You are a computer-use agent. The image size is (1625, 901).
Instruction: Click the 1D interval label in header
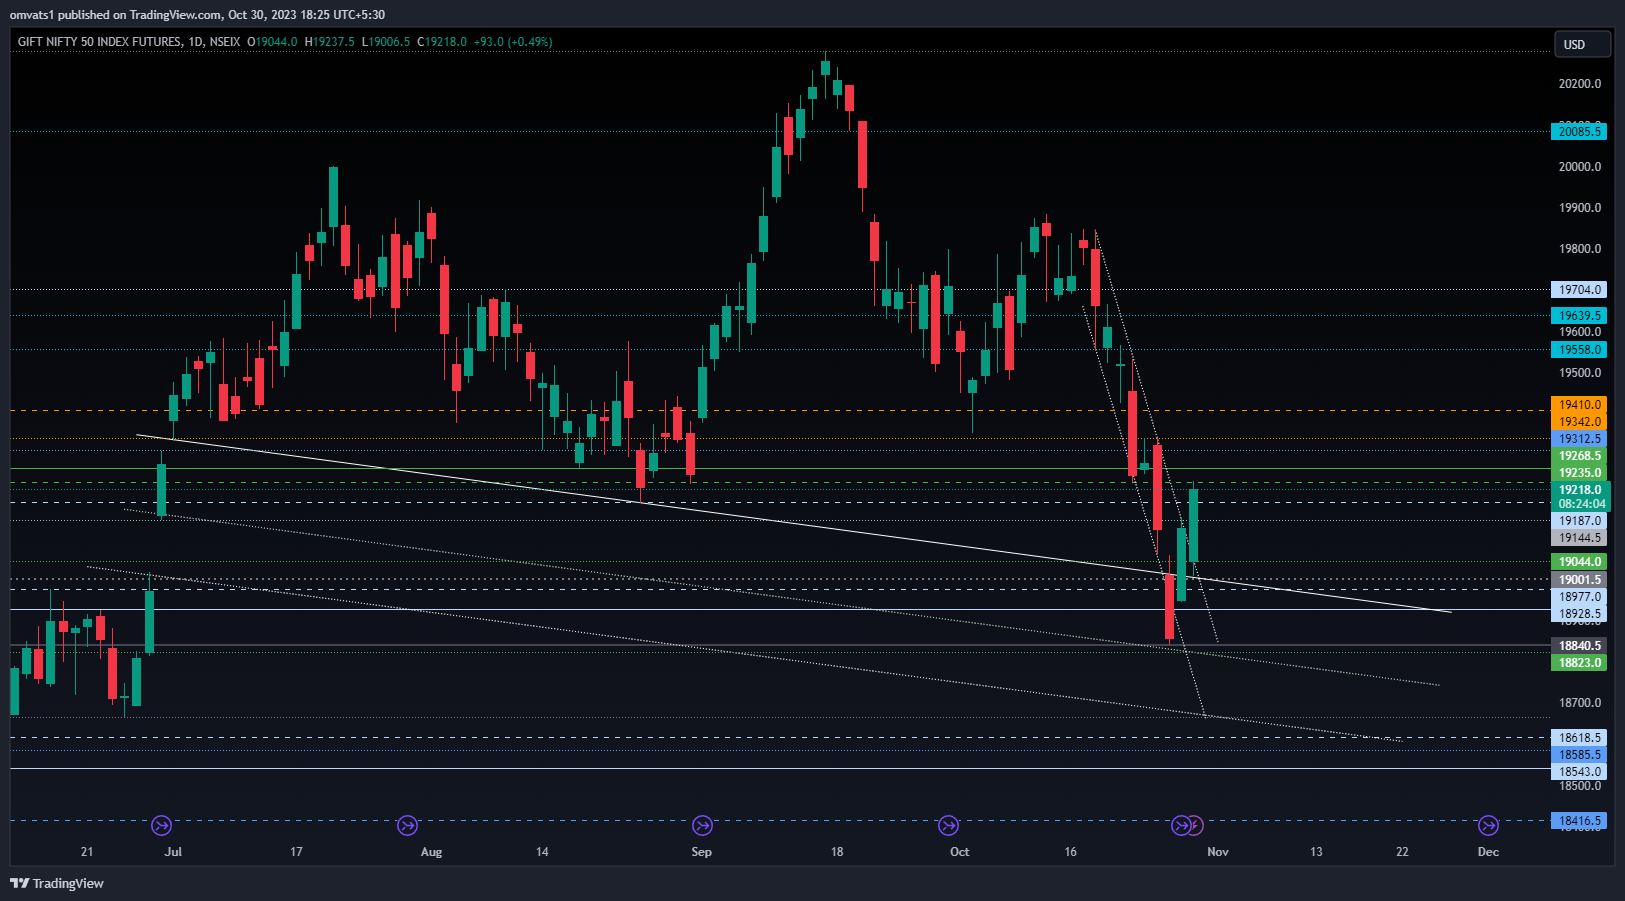coord(195,42)
